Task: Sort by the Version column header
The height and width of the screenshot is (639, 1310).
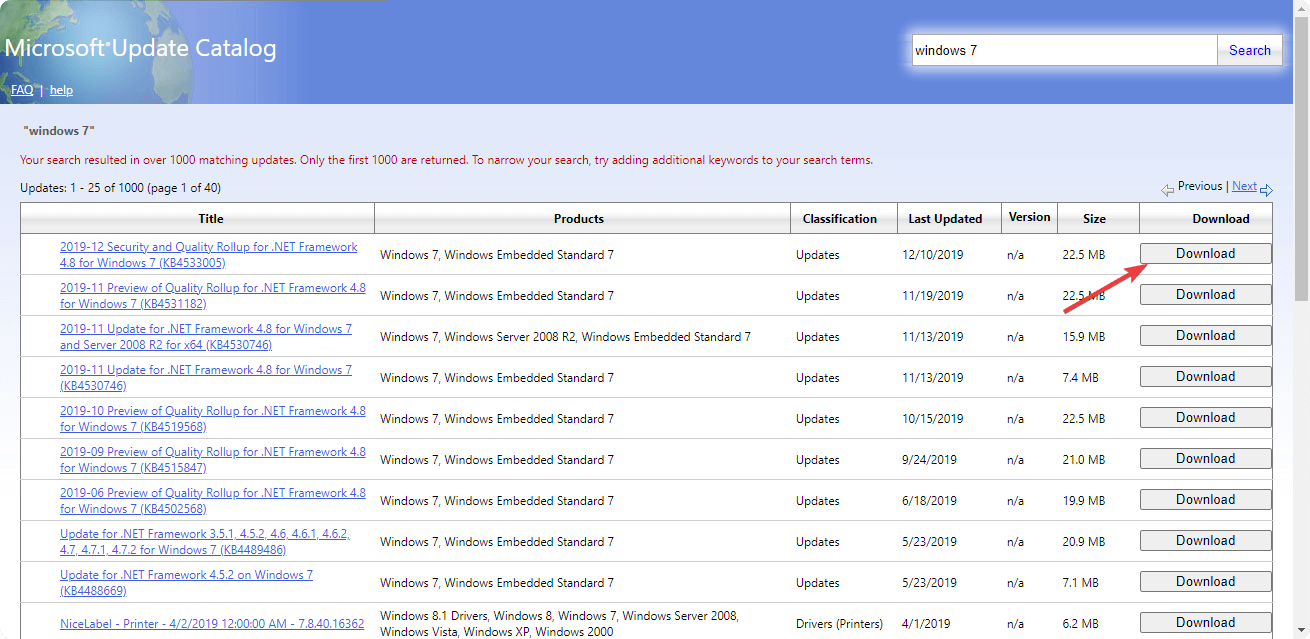Action: tap(1030, 217)
